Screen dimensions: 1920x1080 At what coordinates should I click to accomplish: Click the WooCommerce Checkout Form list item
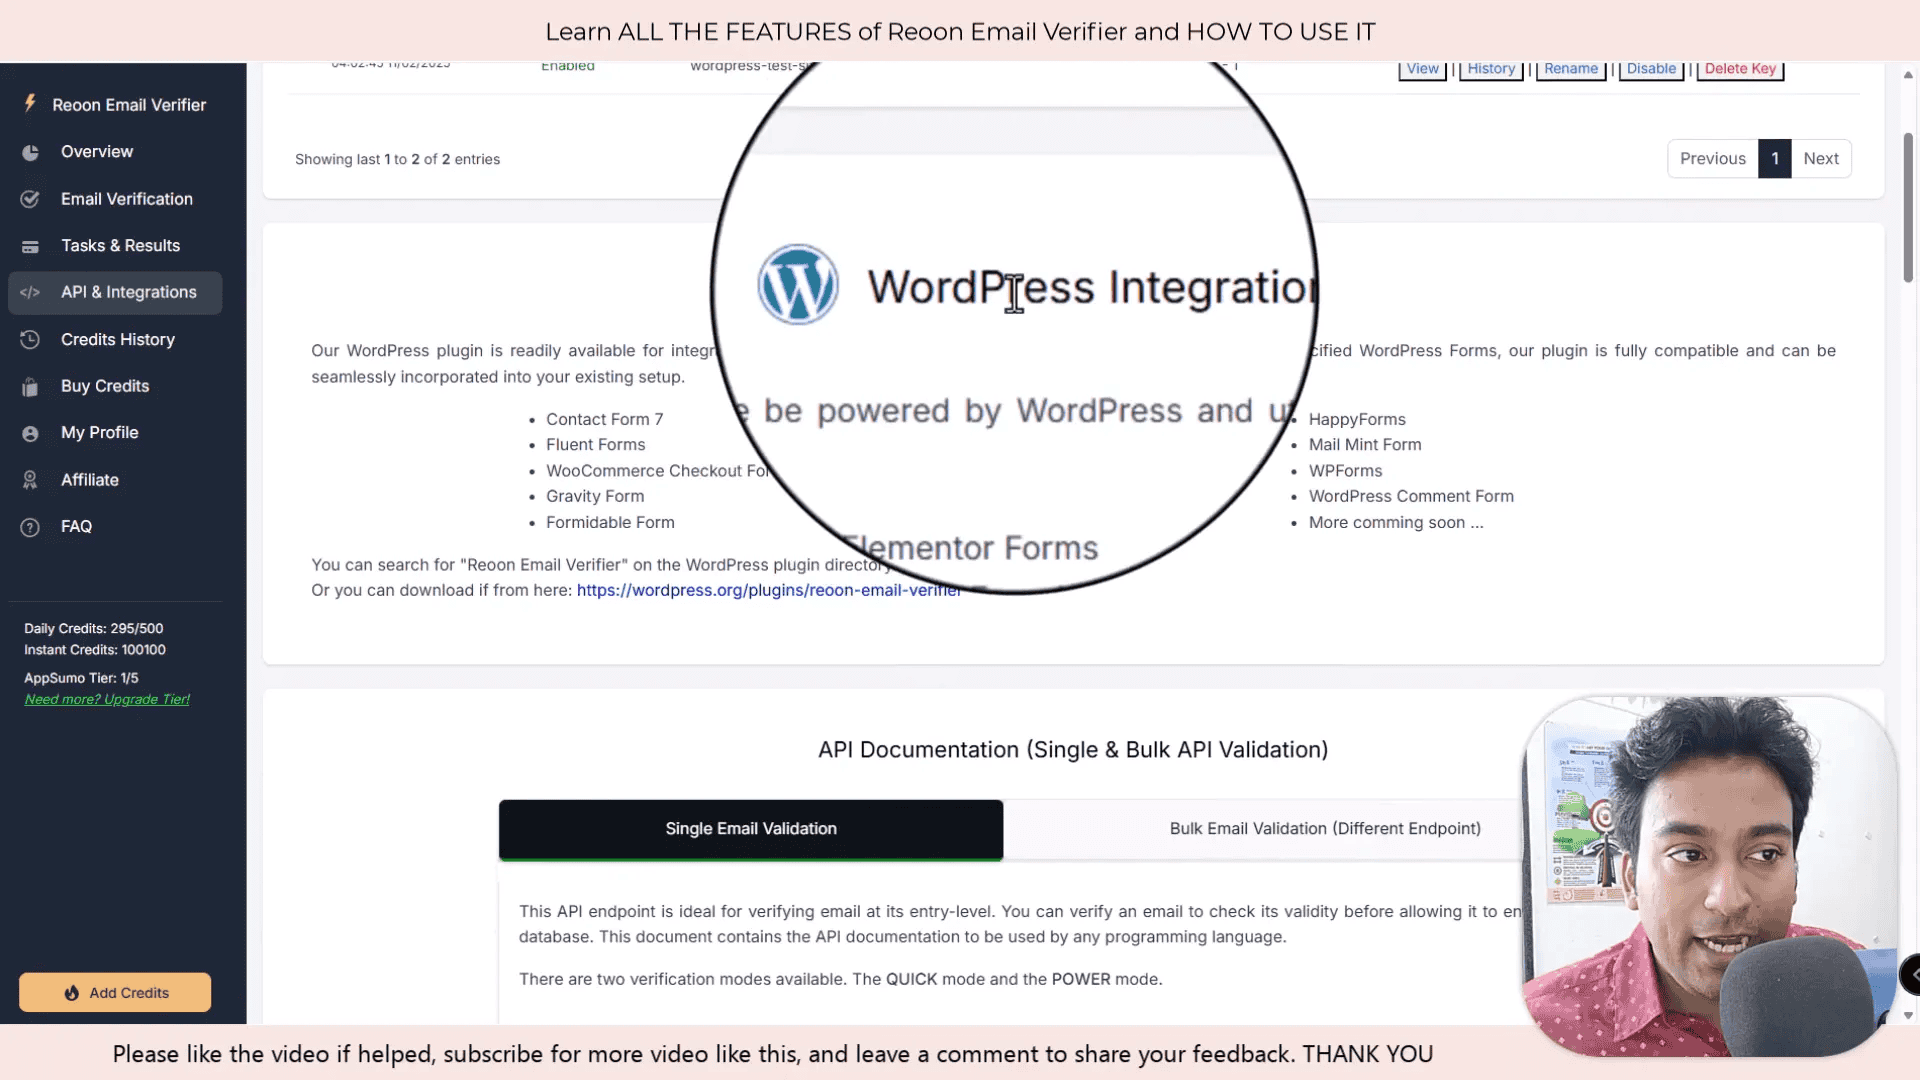(658, 471)
